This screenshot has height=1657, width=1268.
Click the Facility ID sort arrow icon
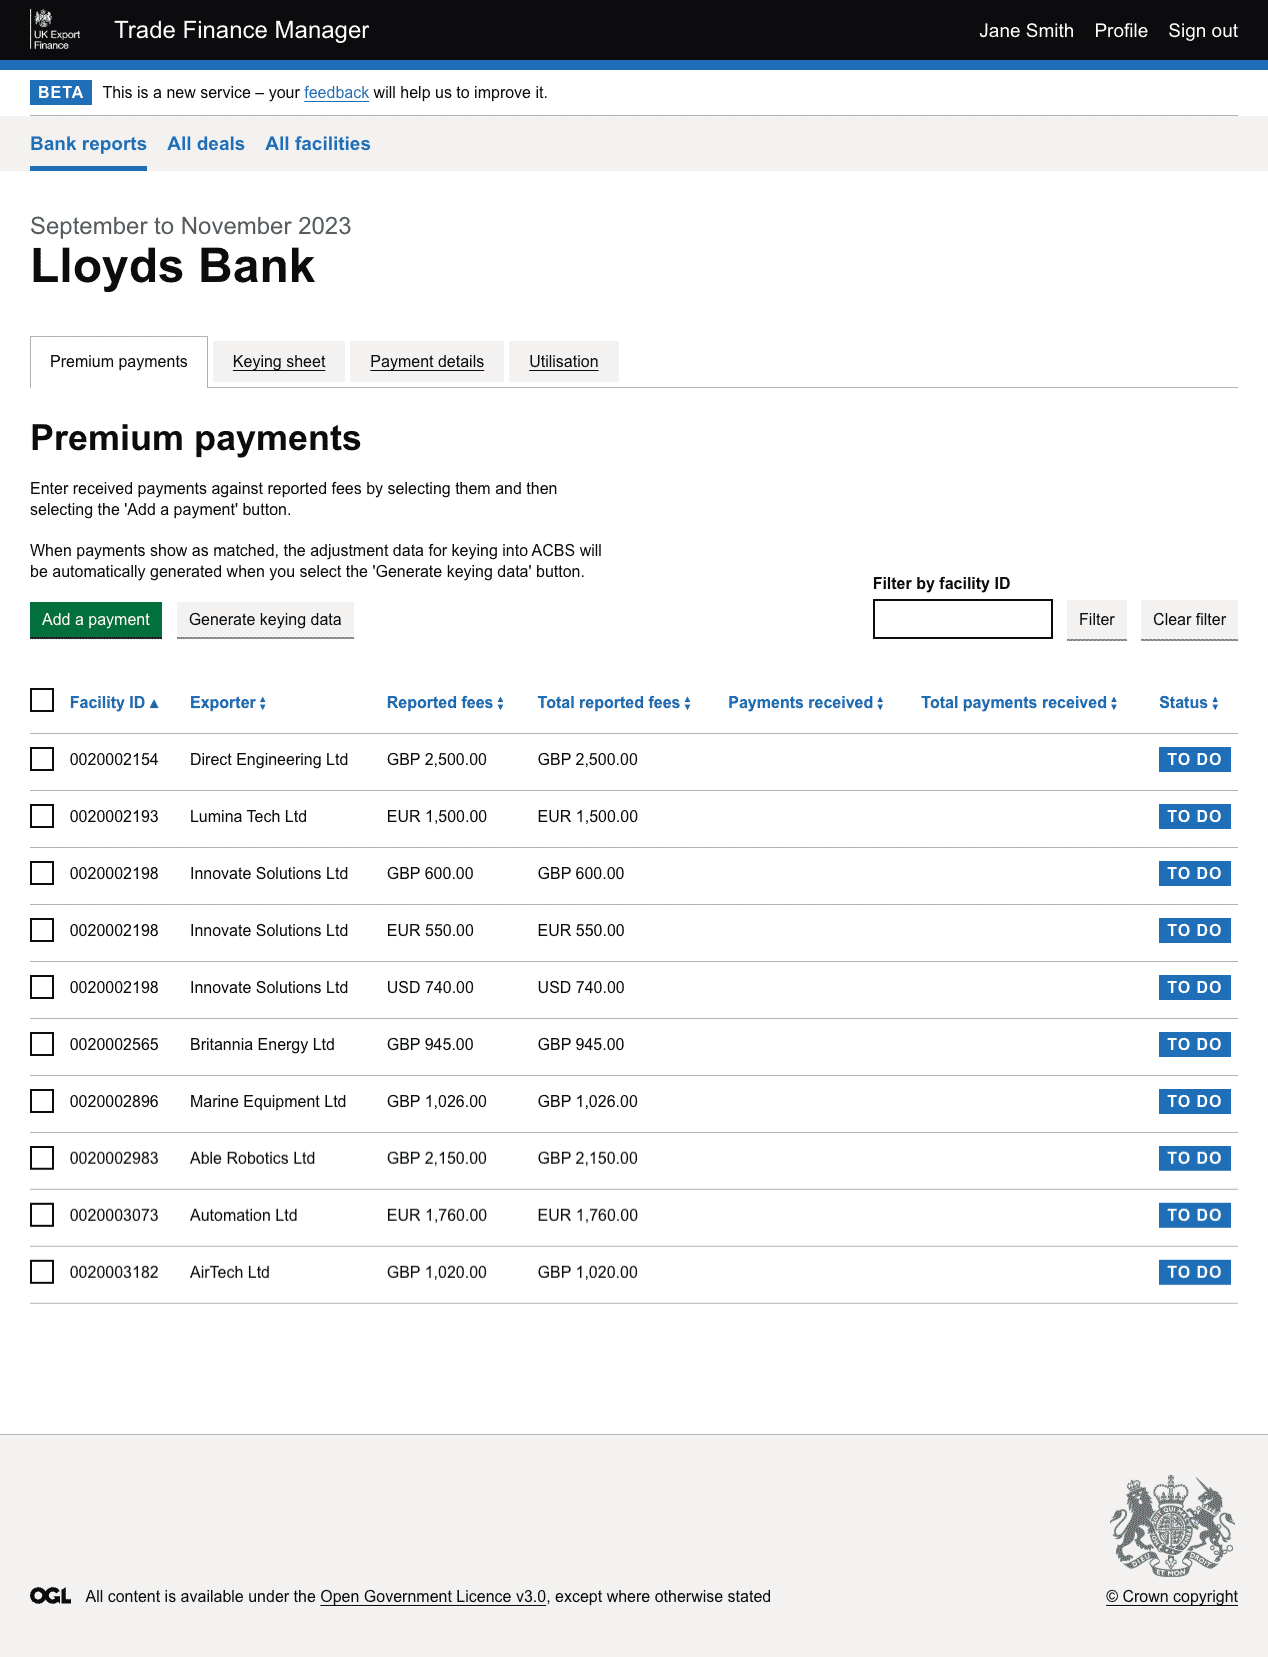(154, 703)
